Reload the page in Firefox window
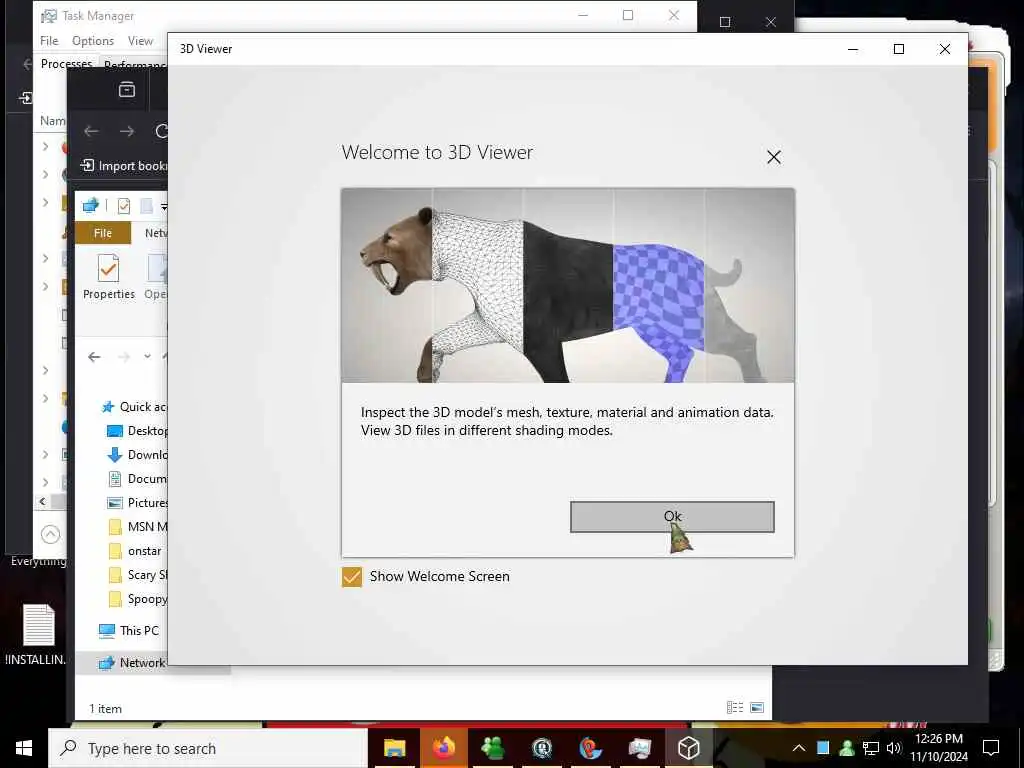 [161, 131]
